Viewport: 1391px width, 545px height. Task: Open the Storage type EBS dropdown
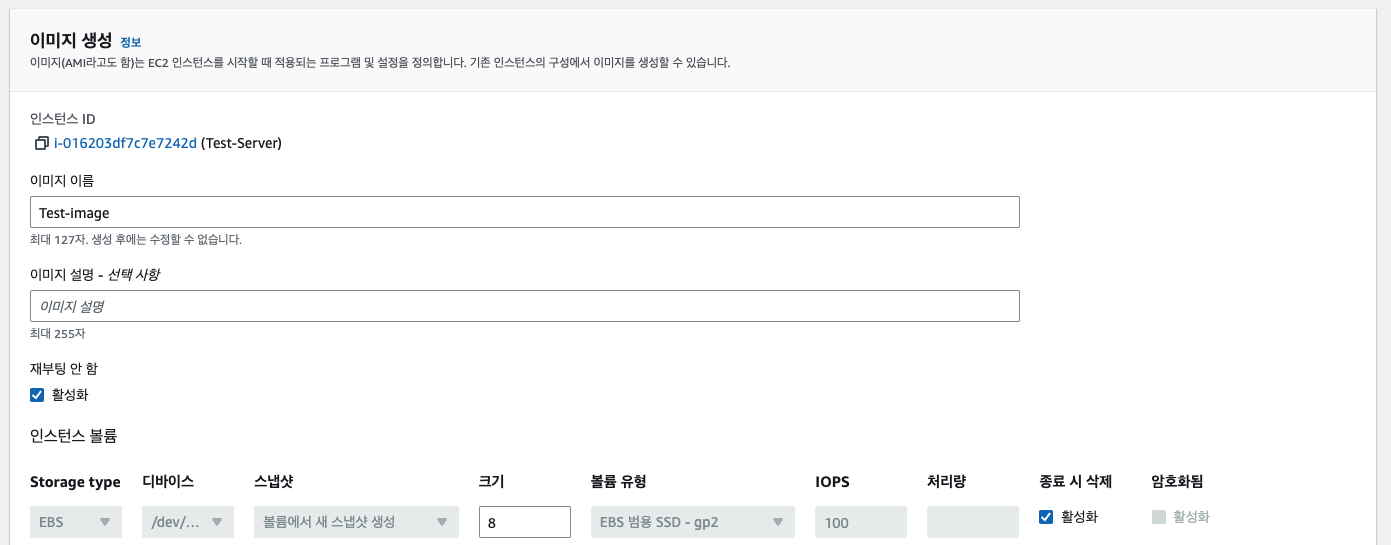pos(76,522)
